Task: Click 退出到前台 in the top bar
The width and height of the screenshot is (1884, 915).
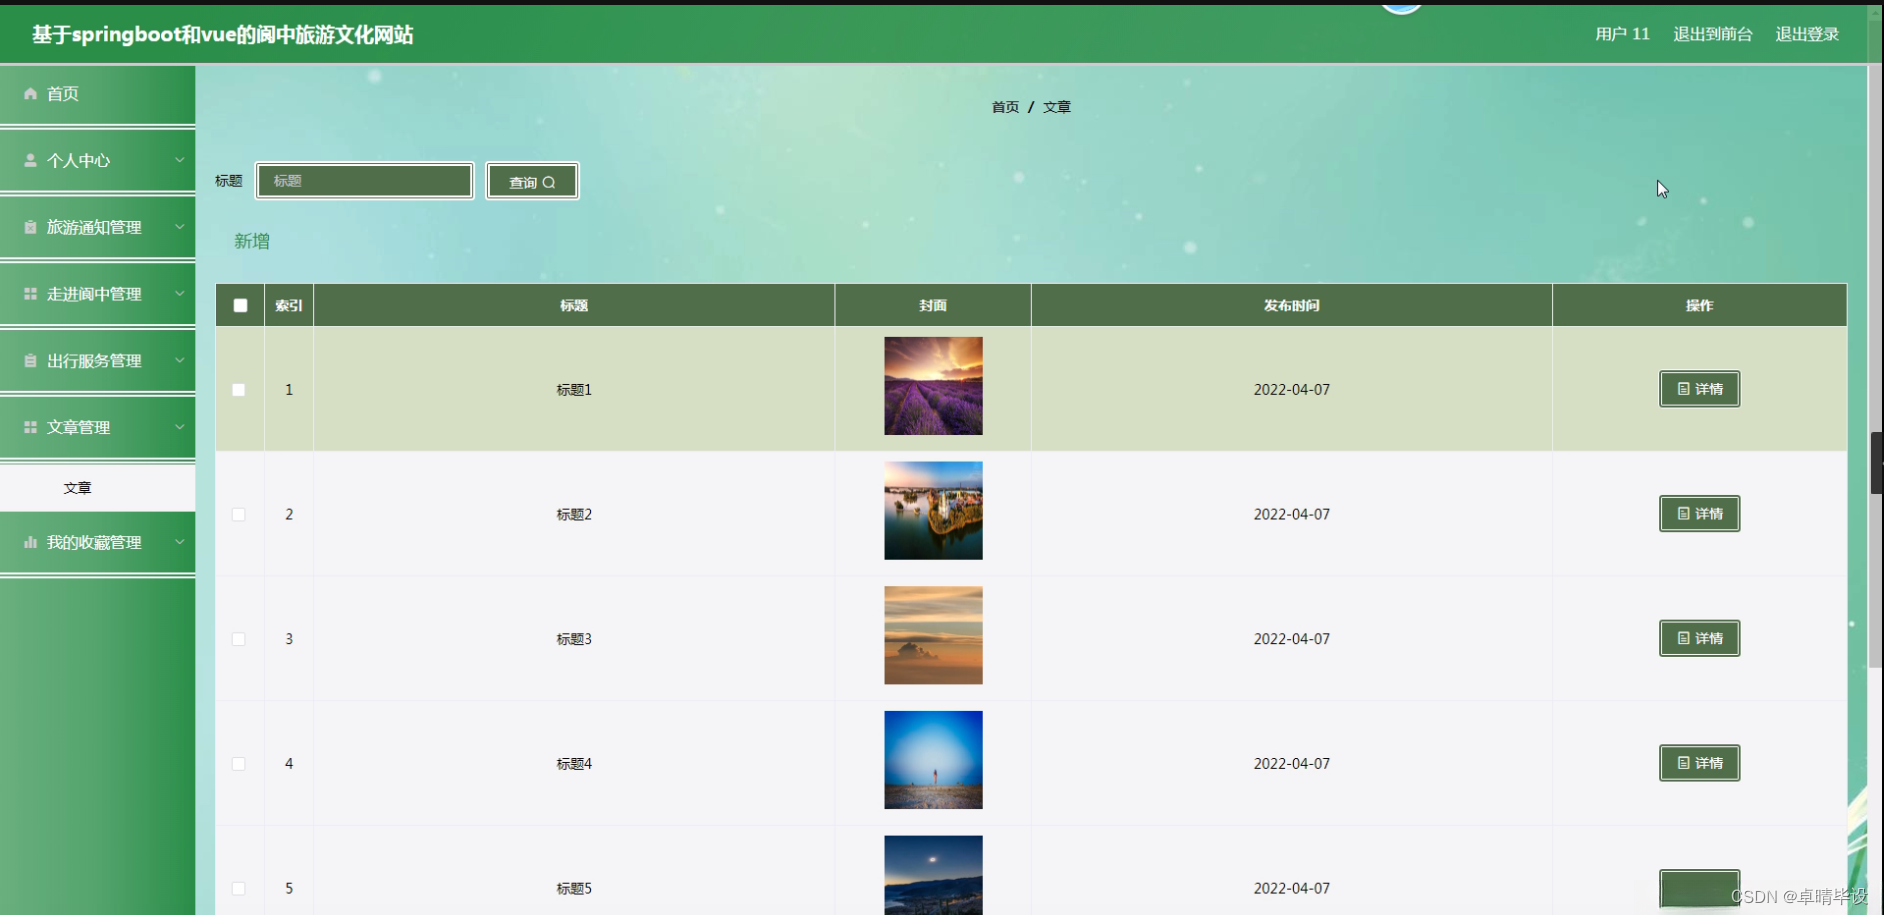Action: coord(1712,33)
